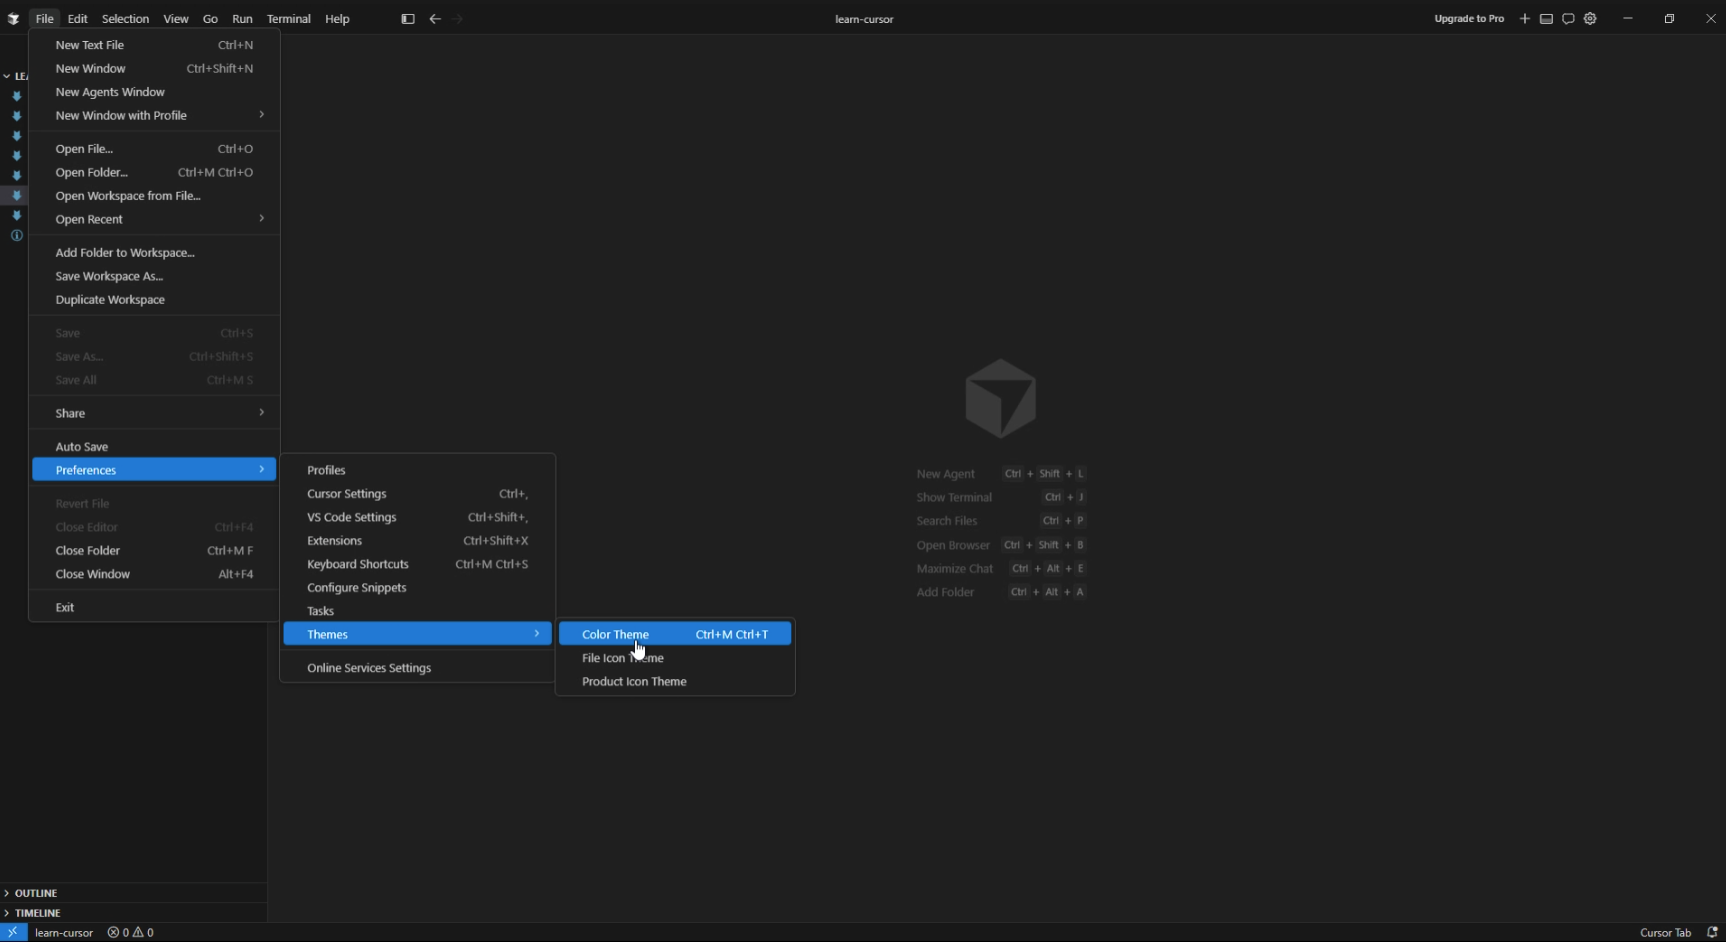Expand New Window with Profile submenu
1726x942 pixels.
154,115
